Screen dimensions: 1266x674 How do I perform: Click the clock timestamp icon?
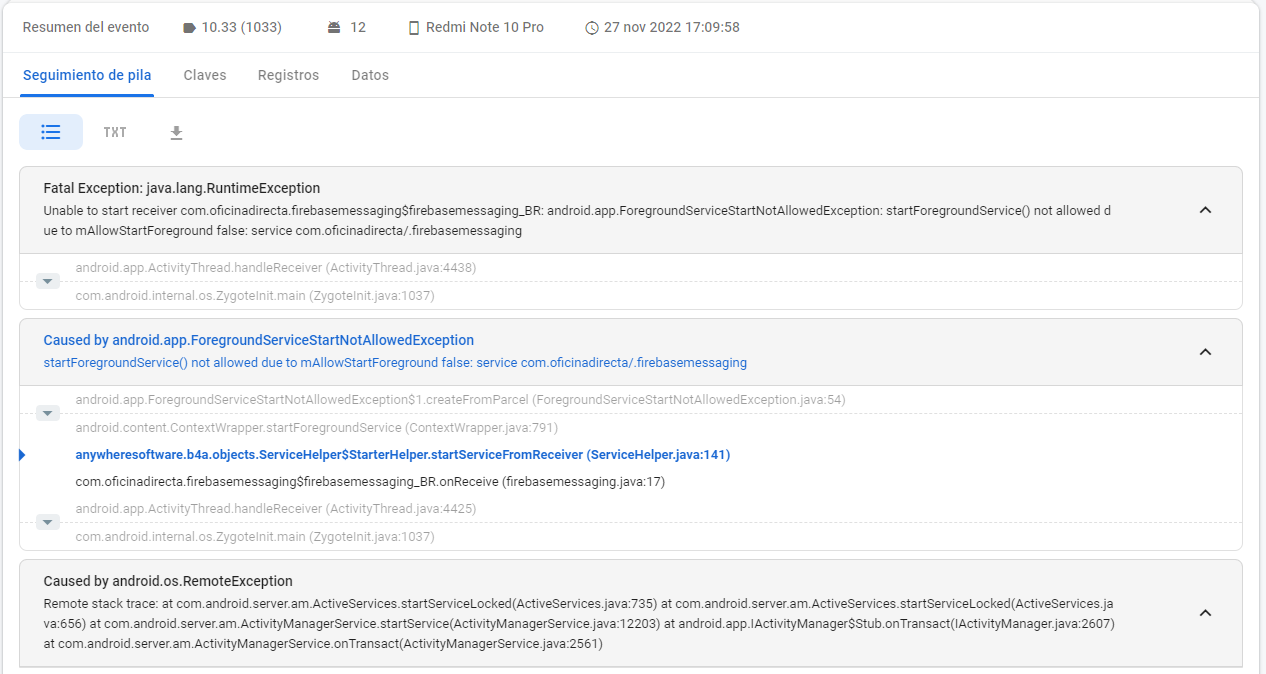(592, 28)
